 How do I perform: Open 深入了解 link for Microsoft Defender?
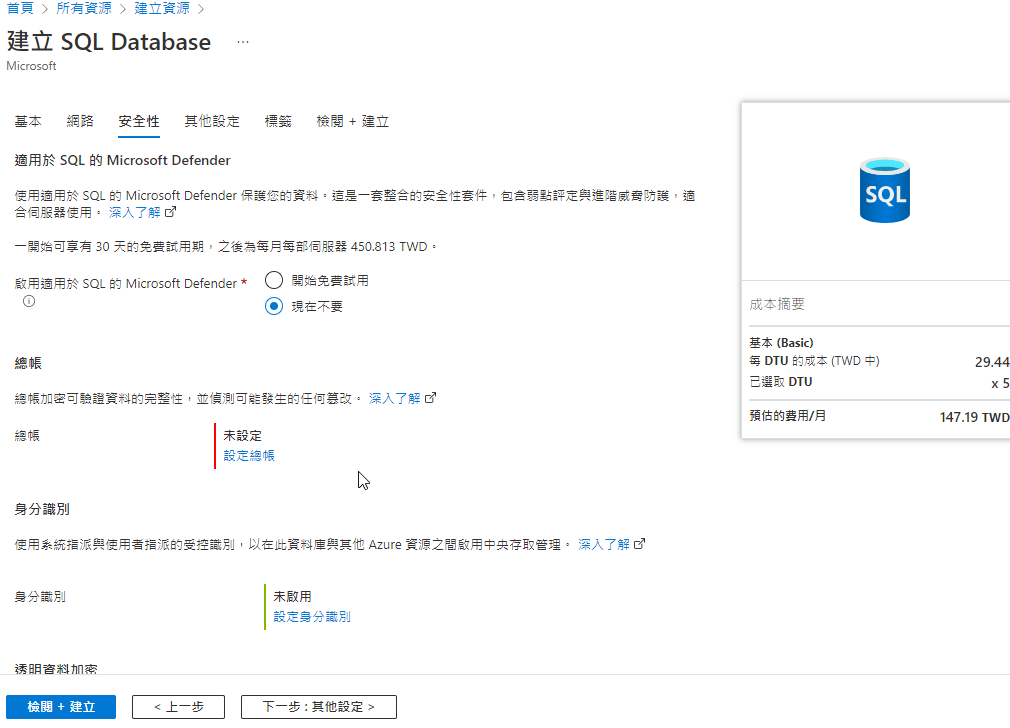[135, 213]
